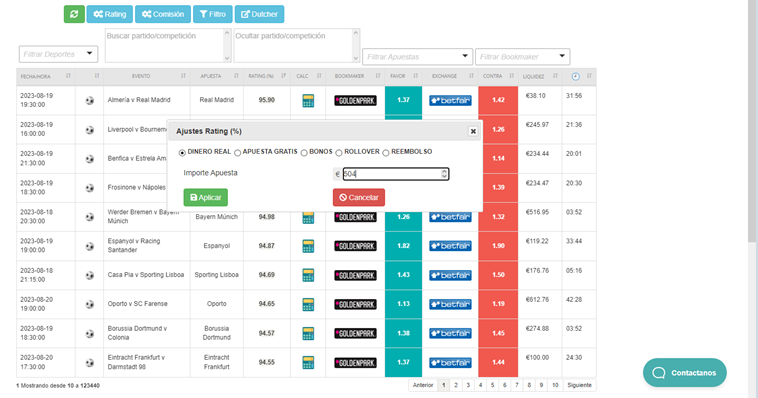The width and height of the screenshot is (758, 398).
Task: Select the ROLLOVER radio option
Action: click(339, 153)
